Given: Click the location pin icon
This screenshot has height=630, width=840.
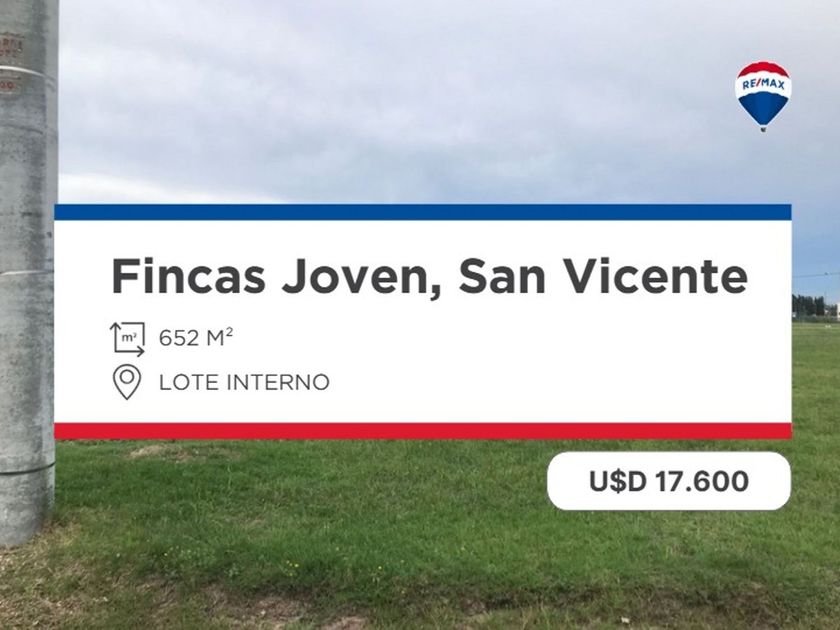Looking at the screenshot, I should coord(127,382).
